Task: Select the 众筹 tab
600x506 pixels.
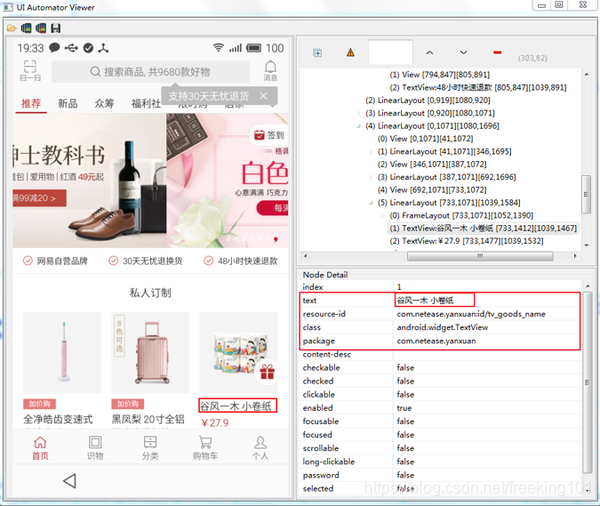Action: 104,103
